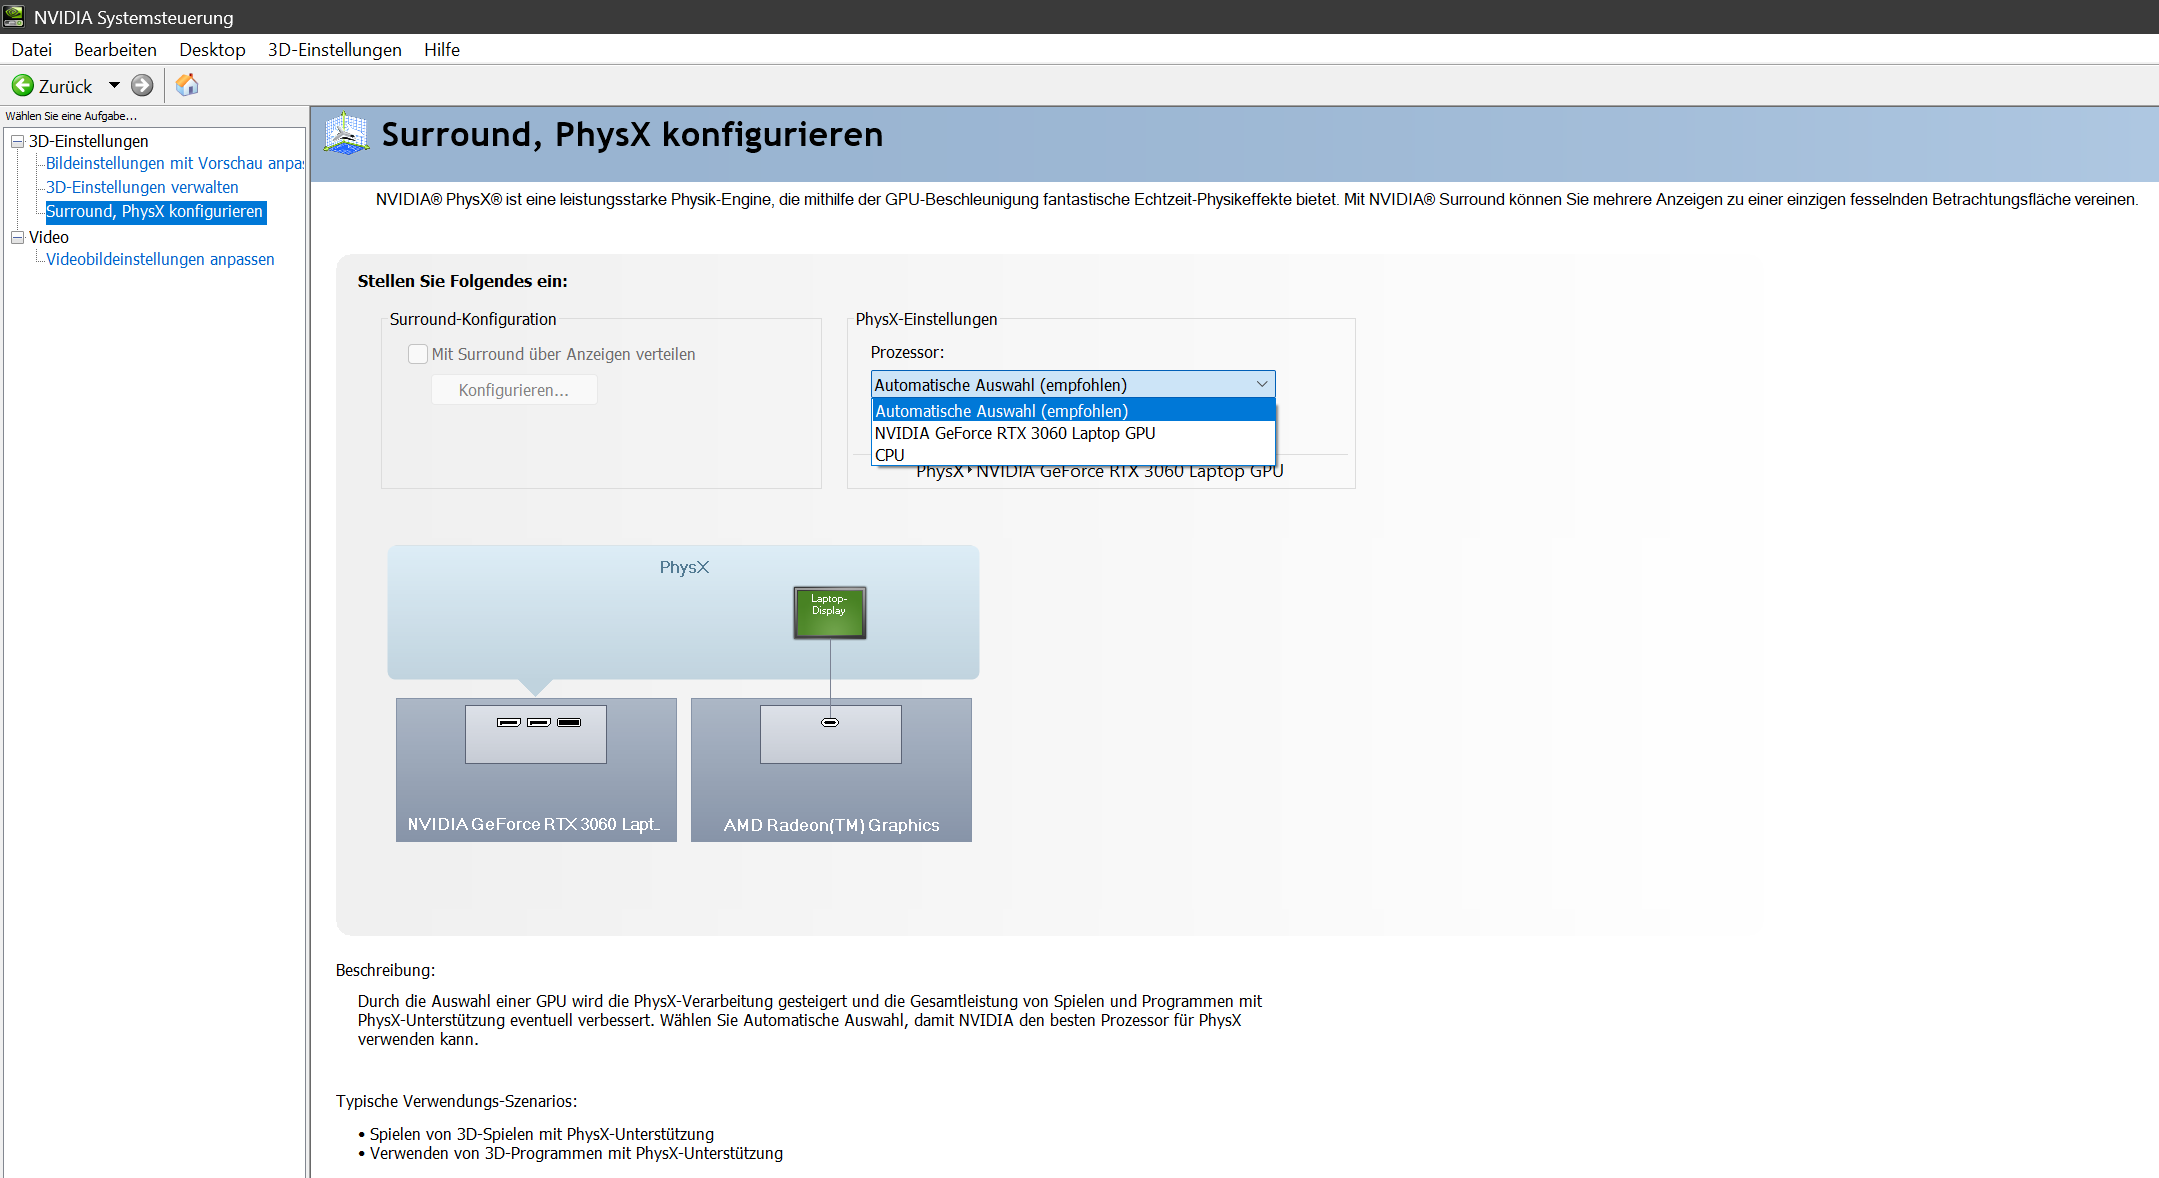Open 3D-Einstellungen verwalten tree link

click(x=142, y=187)
